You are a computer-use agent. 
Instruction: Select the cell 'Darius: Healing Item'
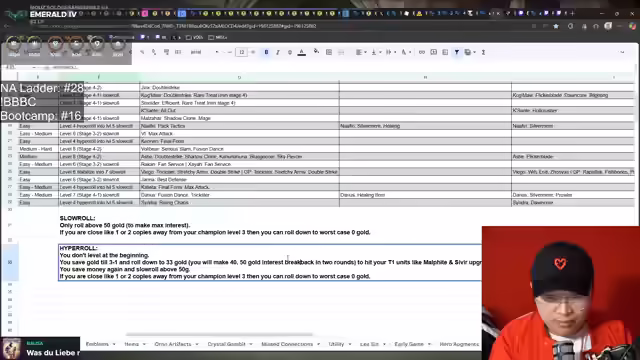pyautogui.click(x=425, y=195)
